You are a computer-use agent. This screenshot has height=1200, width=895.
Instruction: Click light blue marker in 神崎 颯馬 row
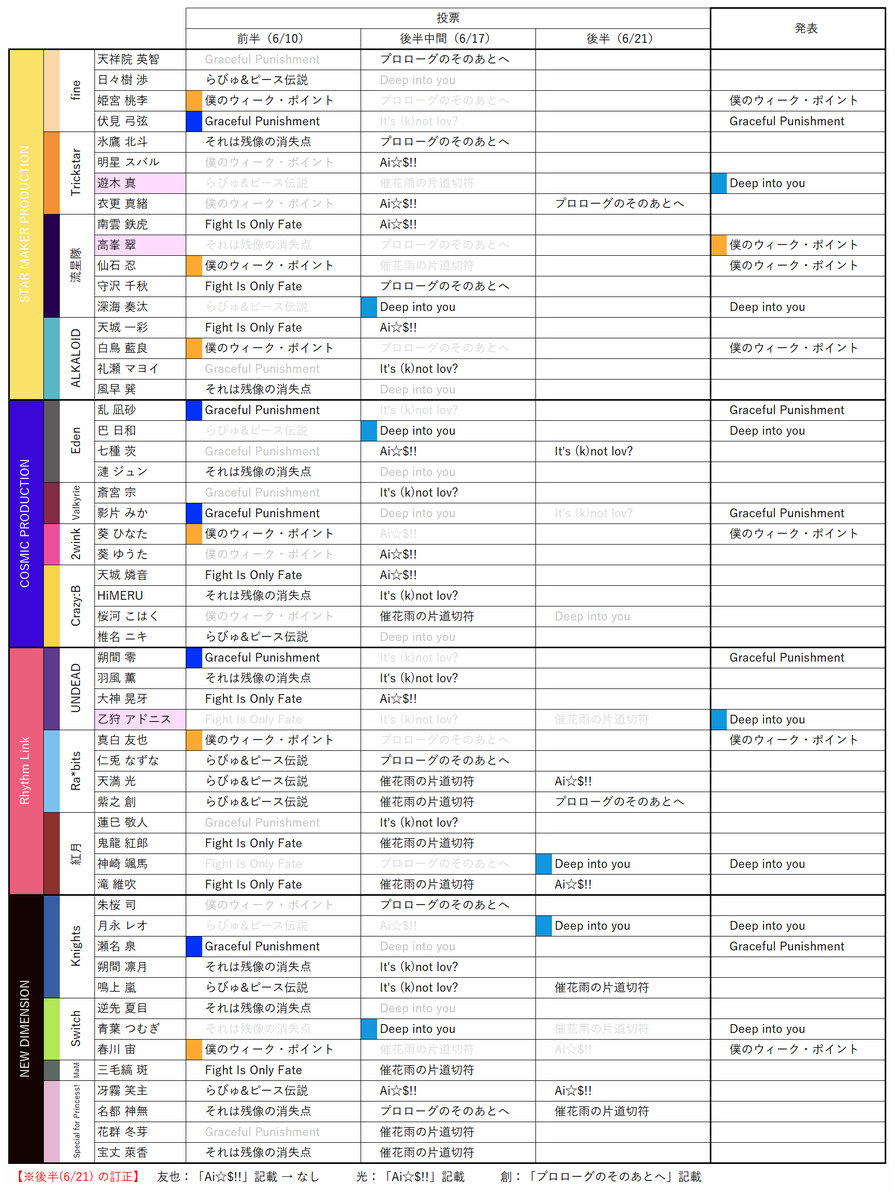[x=544, y=864]
